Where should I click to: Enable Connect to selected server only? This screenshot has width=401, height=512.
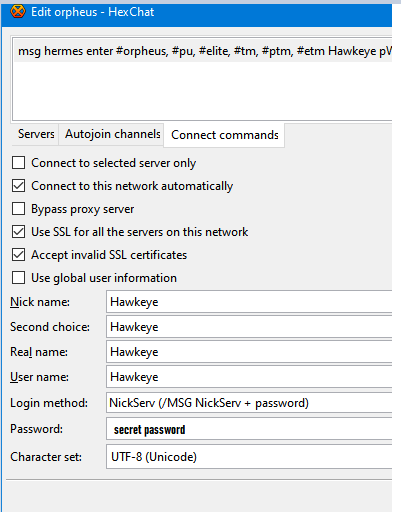[18, 163]
